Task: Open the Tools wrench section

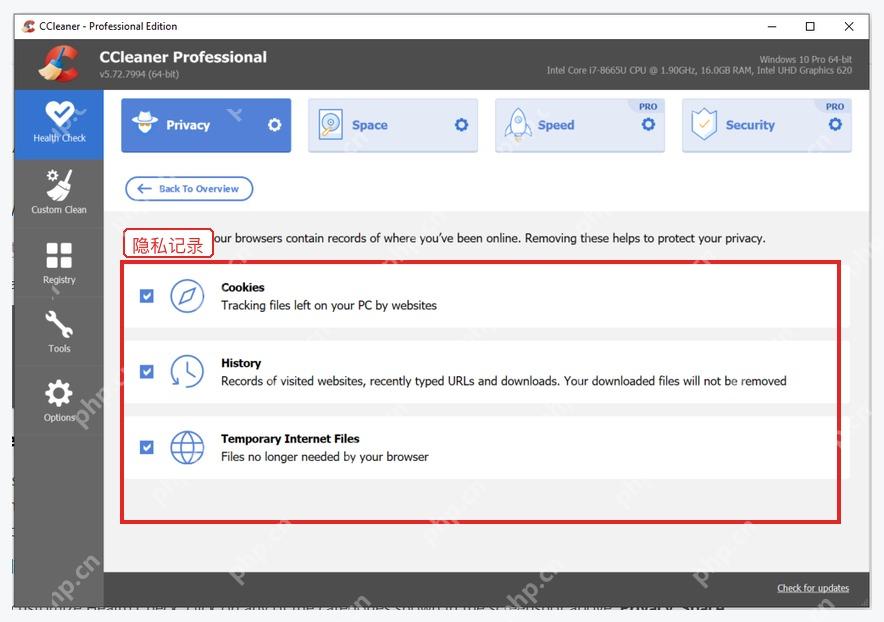Action: coord(59,332)
